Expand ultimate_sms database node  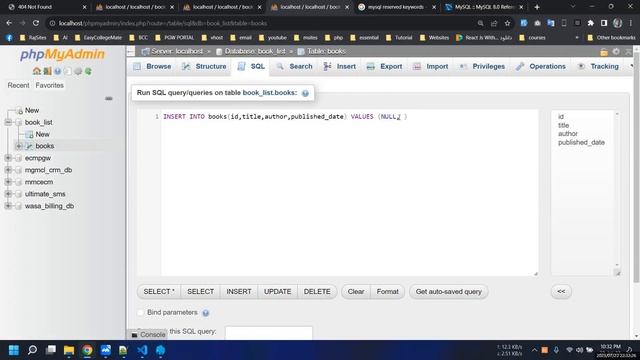point(8,194)
